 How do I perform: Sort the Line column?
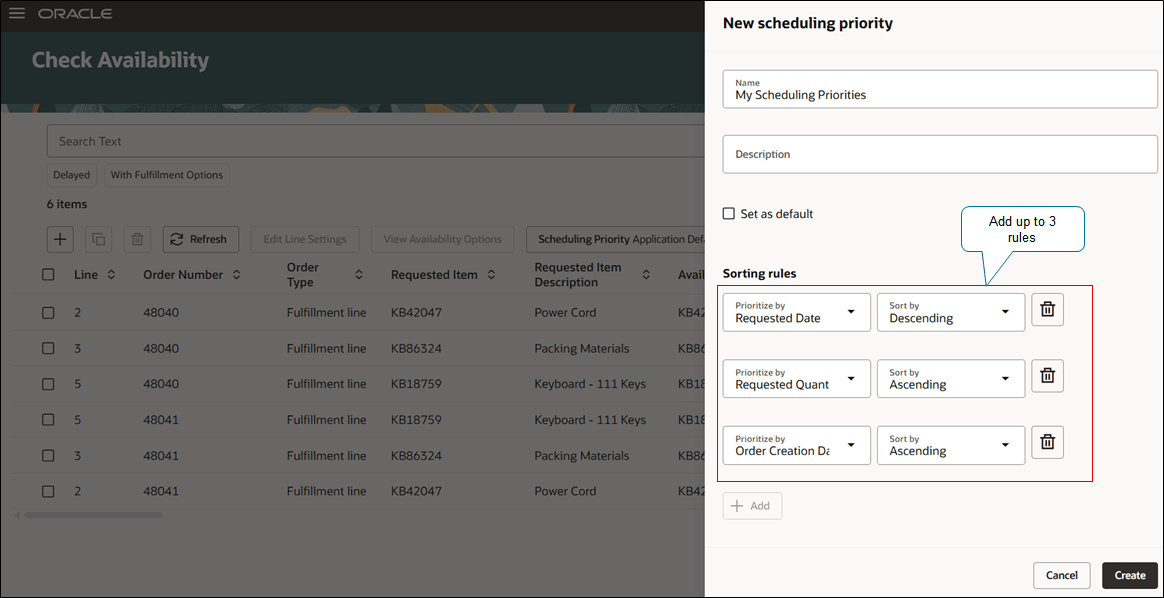click(x=111, y=275)
